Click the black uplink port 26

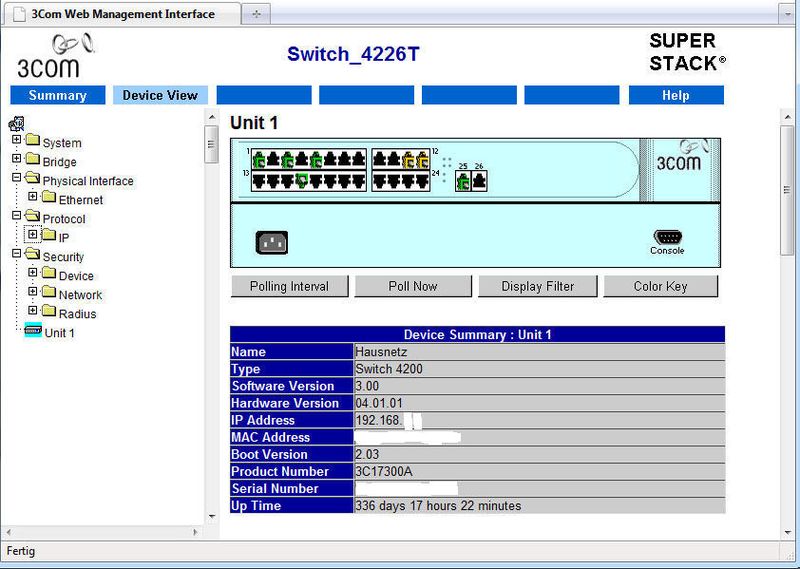tap(479, 182)
